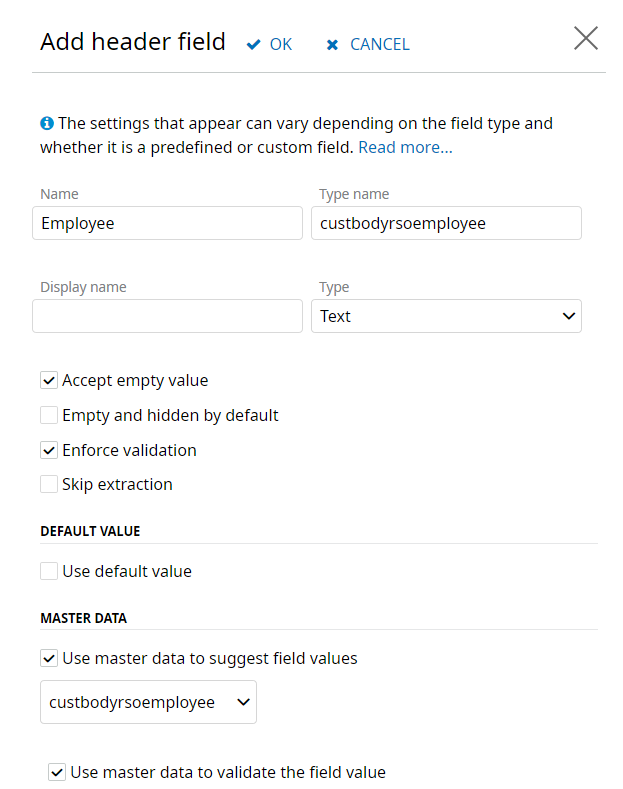Close the Add header field dialog
Screen dimensions: 623x789
(585, 39)
